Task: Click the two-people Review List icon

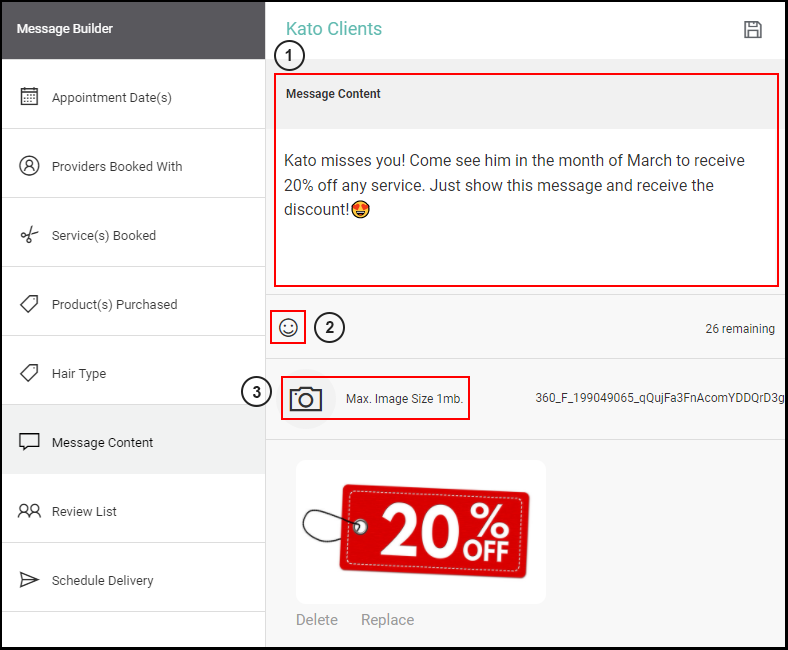Action: [29, 511]
